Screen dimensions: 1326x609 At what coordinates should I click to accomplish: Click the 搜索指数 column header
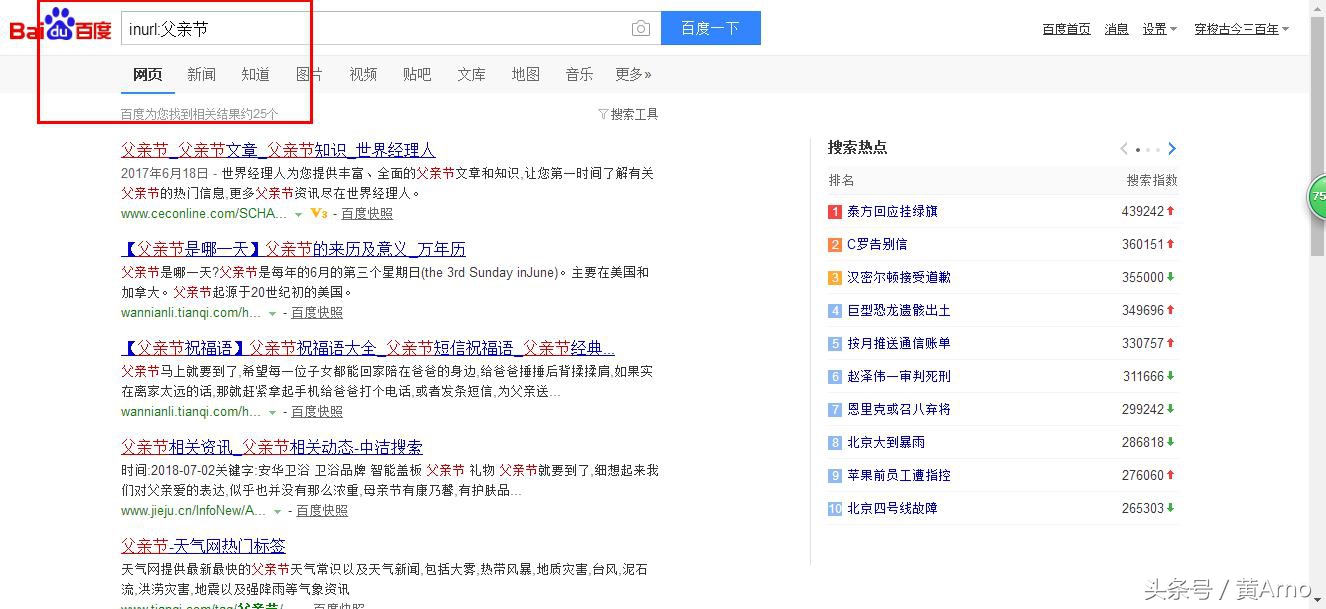pyautogui.click(x=1152, y=180)
